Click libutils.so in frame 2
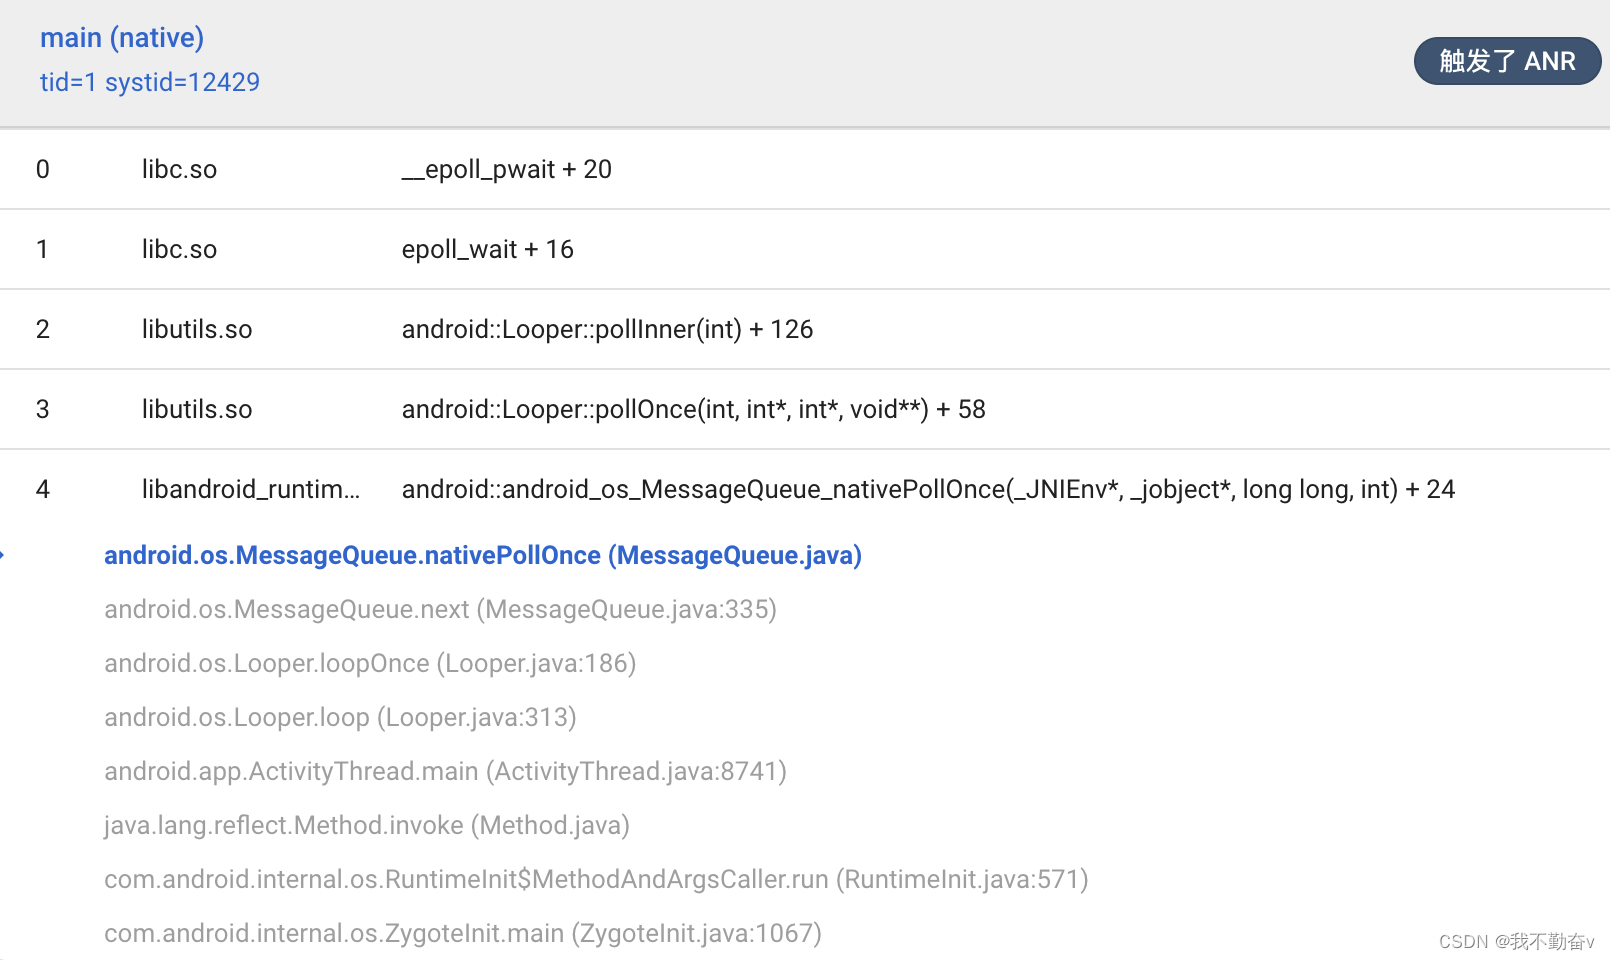Screen dimensions: 1610x960 [197, 329]
